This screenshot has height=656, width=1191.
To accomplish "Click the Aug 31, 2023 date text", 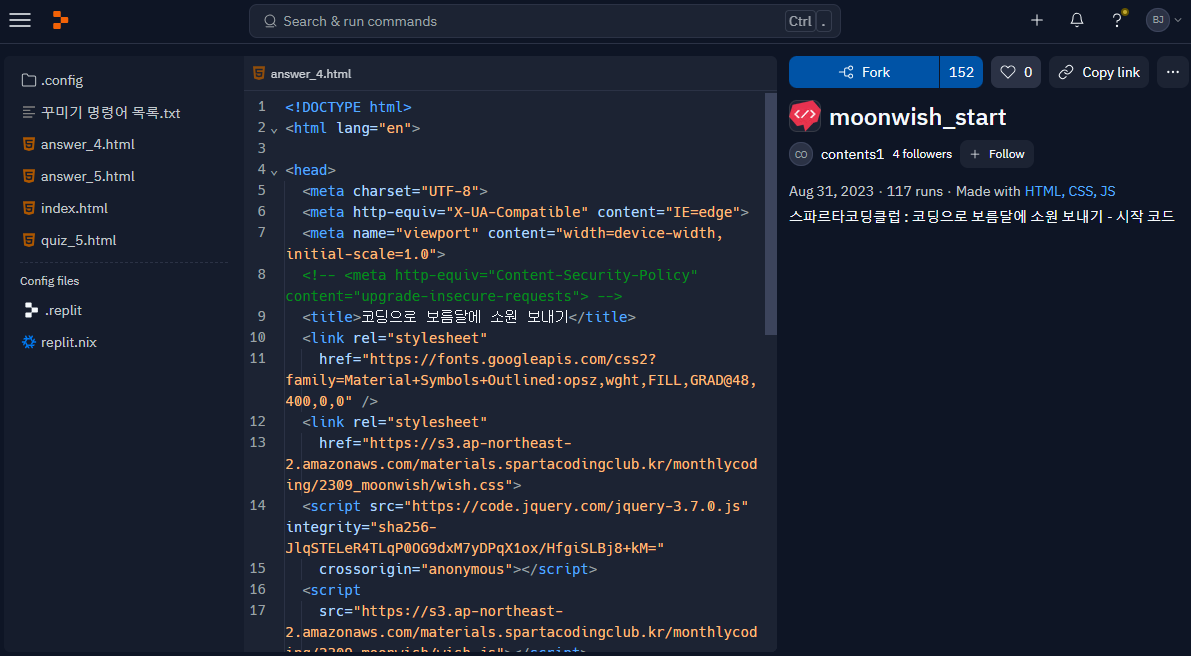I will [x=832, y=191].
